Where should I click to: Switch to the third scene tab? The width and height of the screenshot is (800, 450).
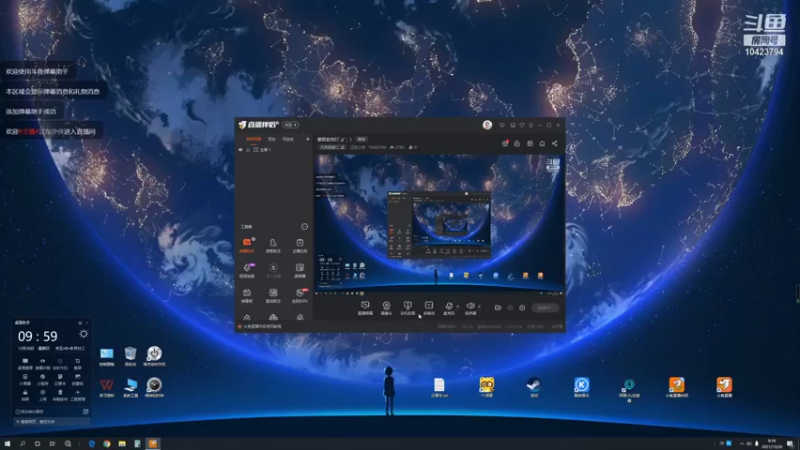coord(288,139)
